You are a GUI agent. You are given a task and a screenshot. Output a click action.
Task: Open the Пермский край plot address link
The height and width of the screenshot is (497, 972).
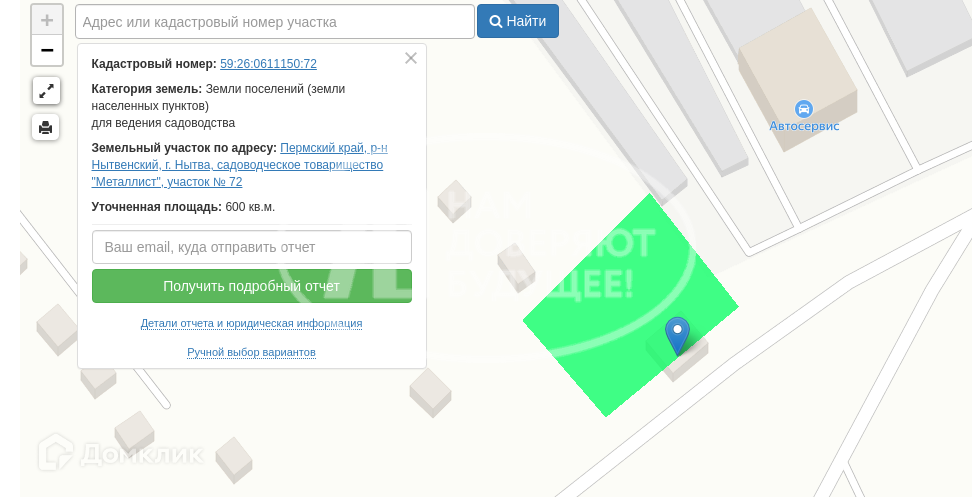click(x=240, y=165)
